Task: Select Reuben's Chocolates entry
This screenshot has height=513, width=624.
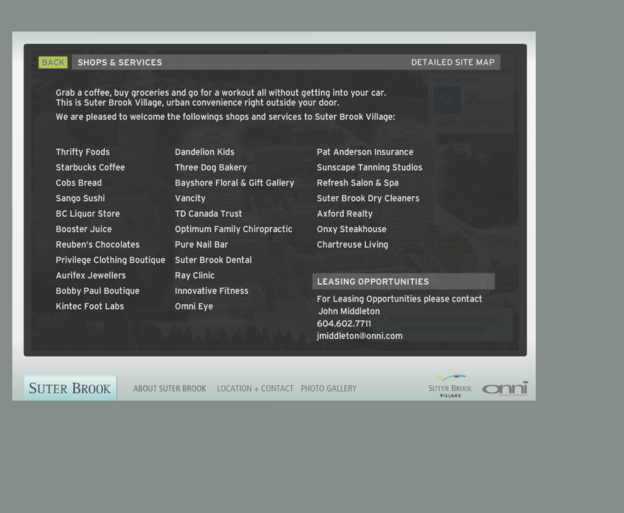Action: pos(98,245)
